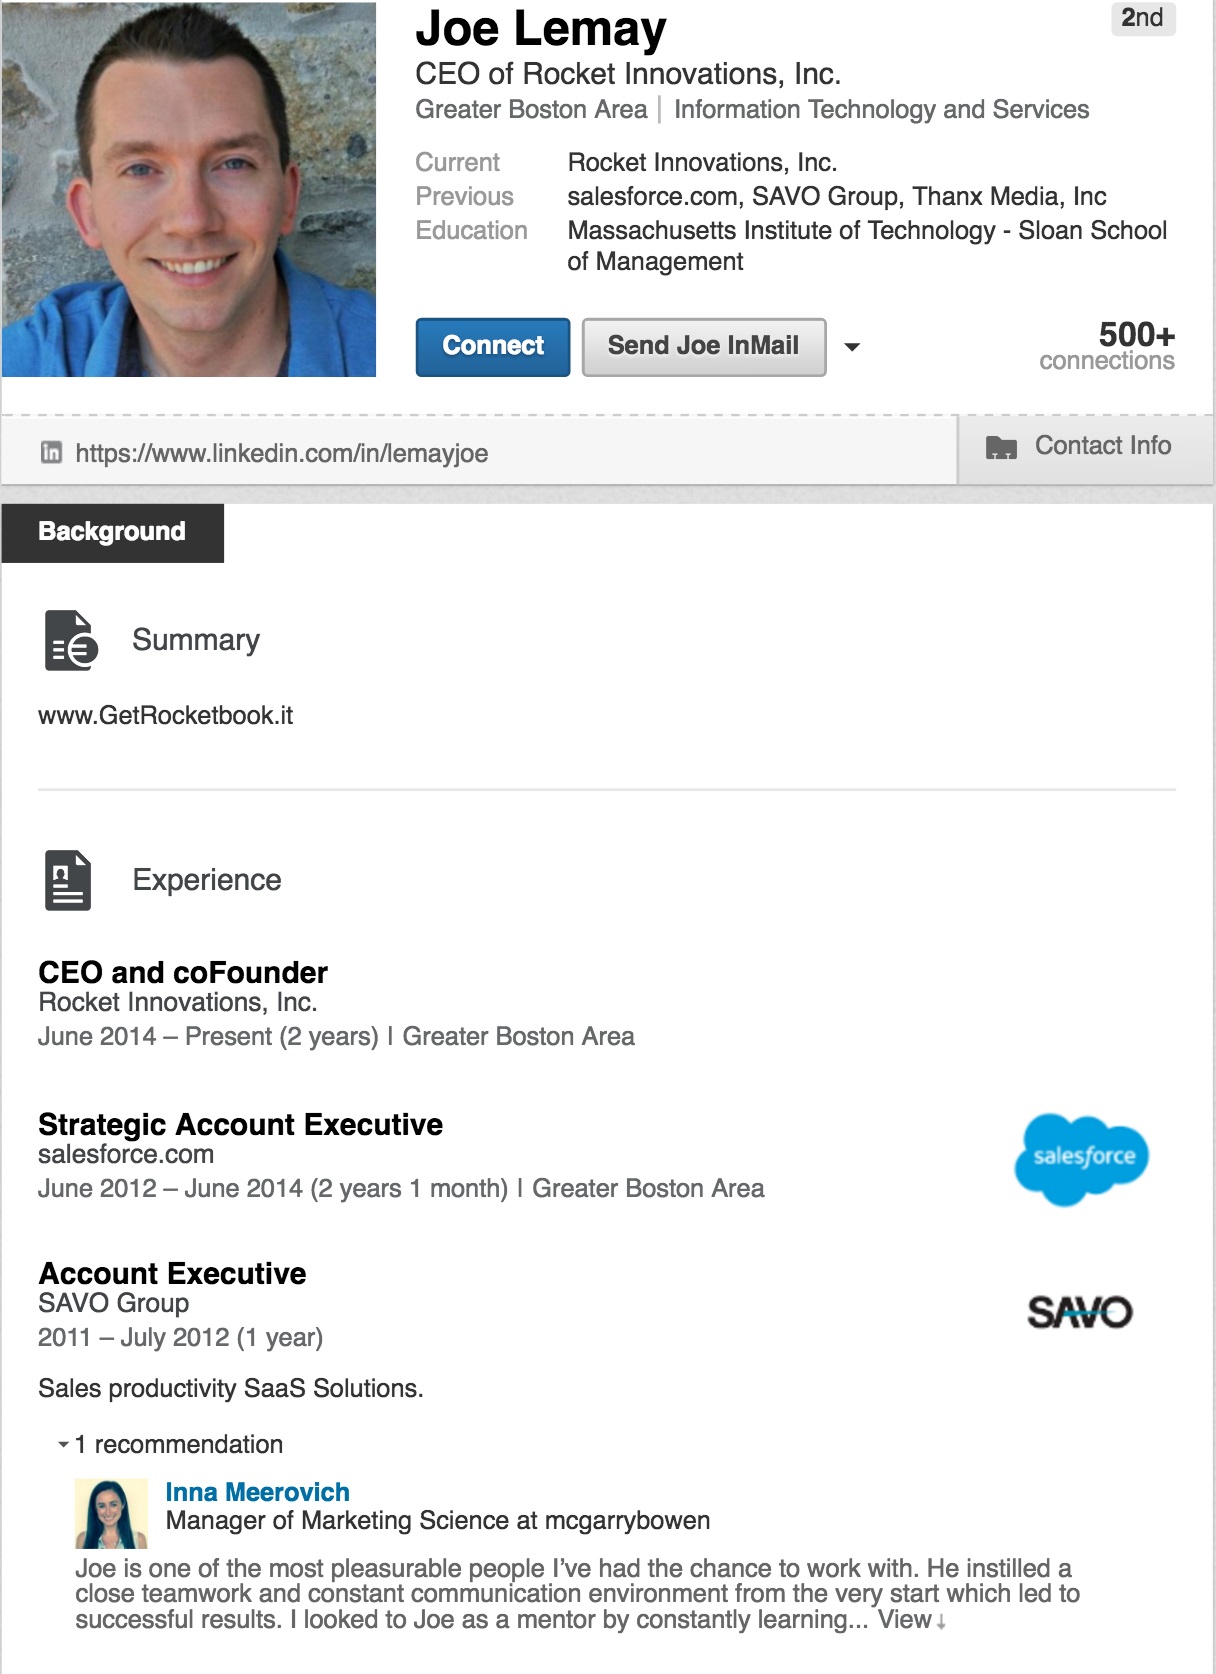Image resolution: width=1216 pixels, height=1674 pixels.
Task: Expand the recommendation text with View
Action: [x=904, y=1620]
